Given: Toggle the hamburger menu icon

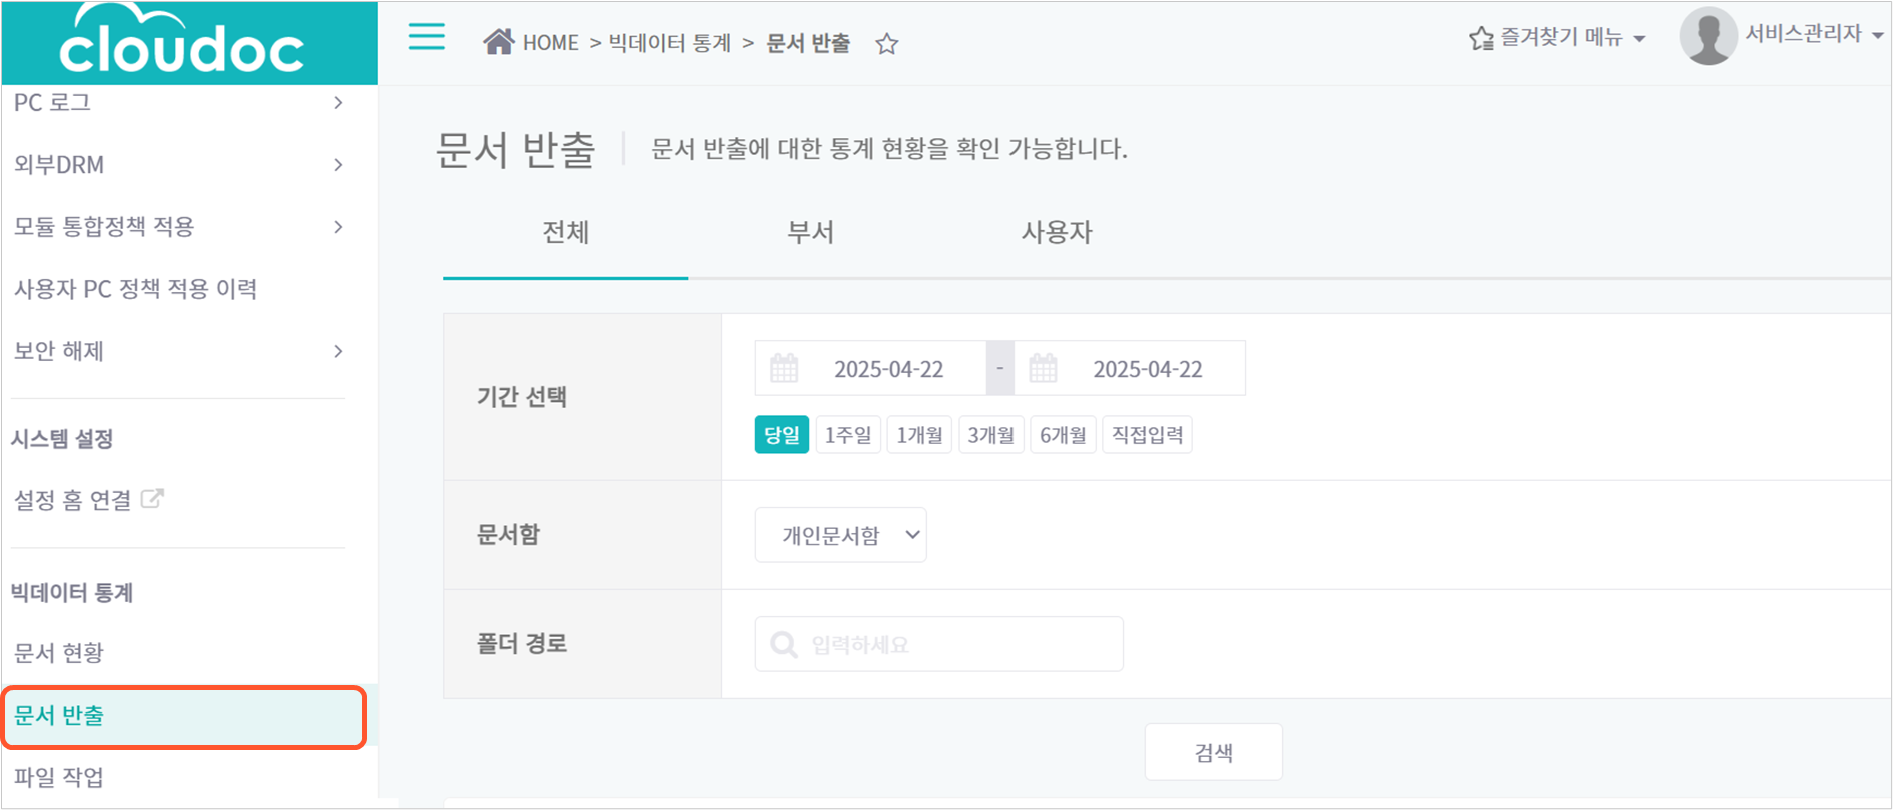Looking at the screenshot, I should (x=427, y=38).
